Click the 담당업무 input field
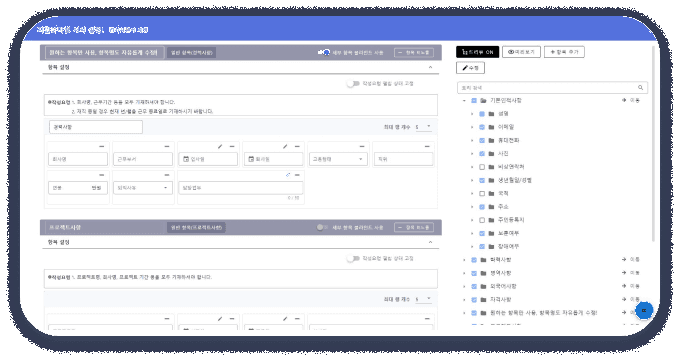Image resolution: width=680 pixels, height=360 pixels. (241, 188)
